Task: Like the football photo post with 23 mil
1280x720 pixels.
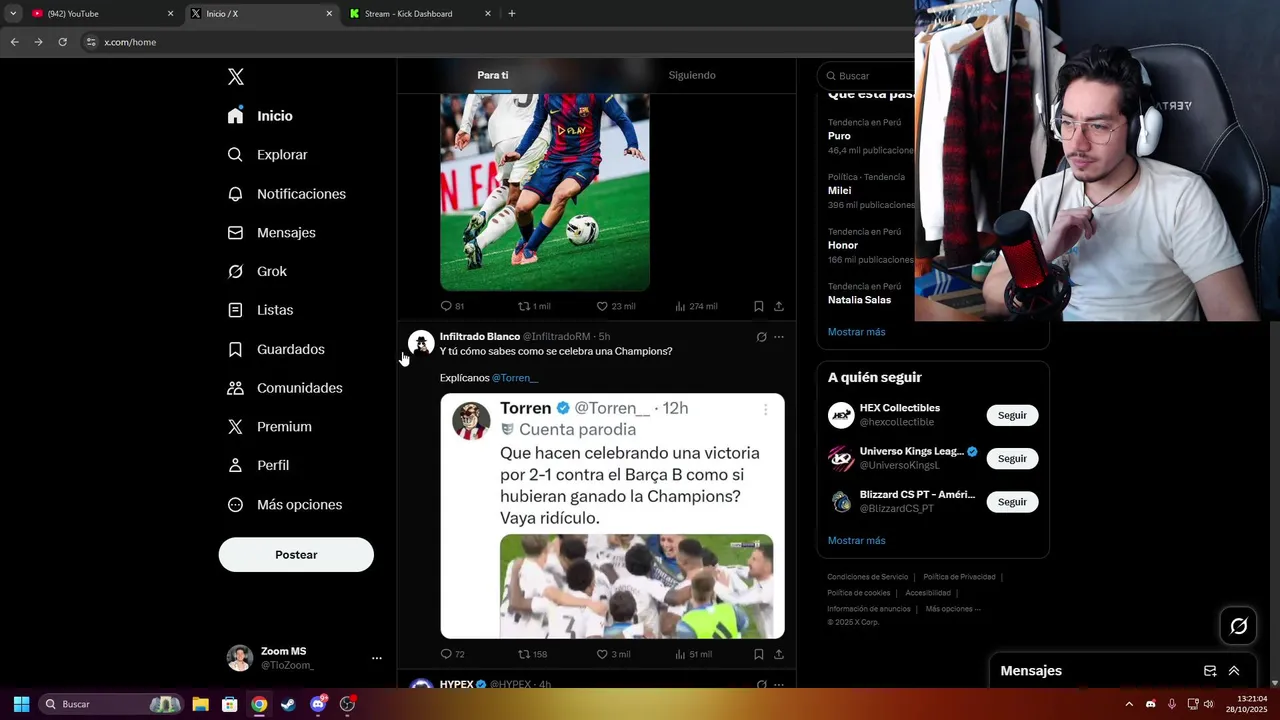Action: [x=615, y=306]
